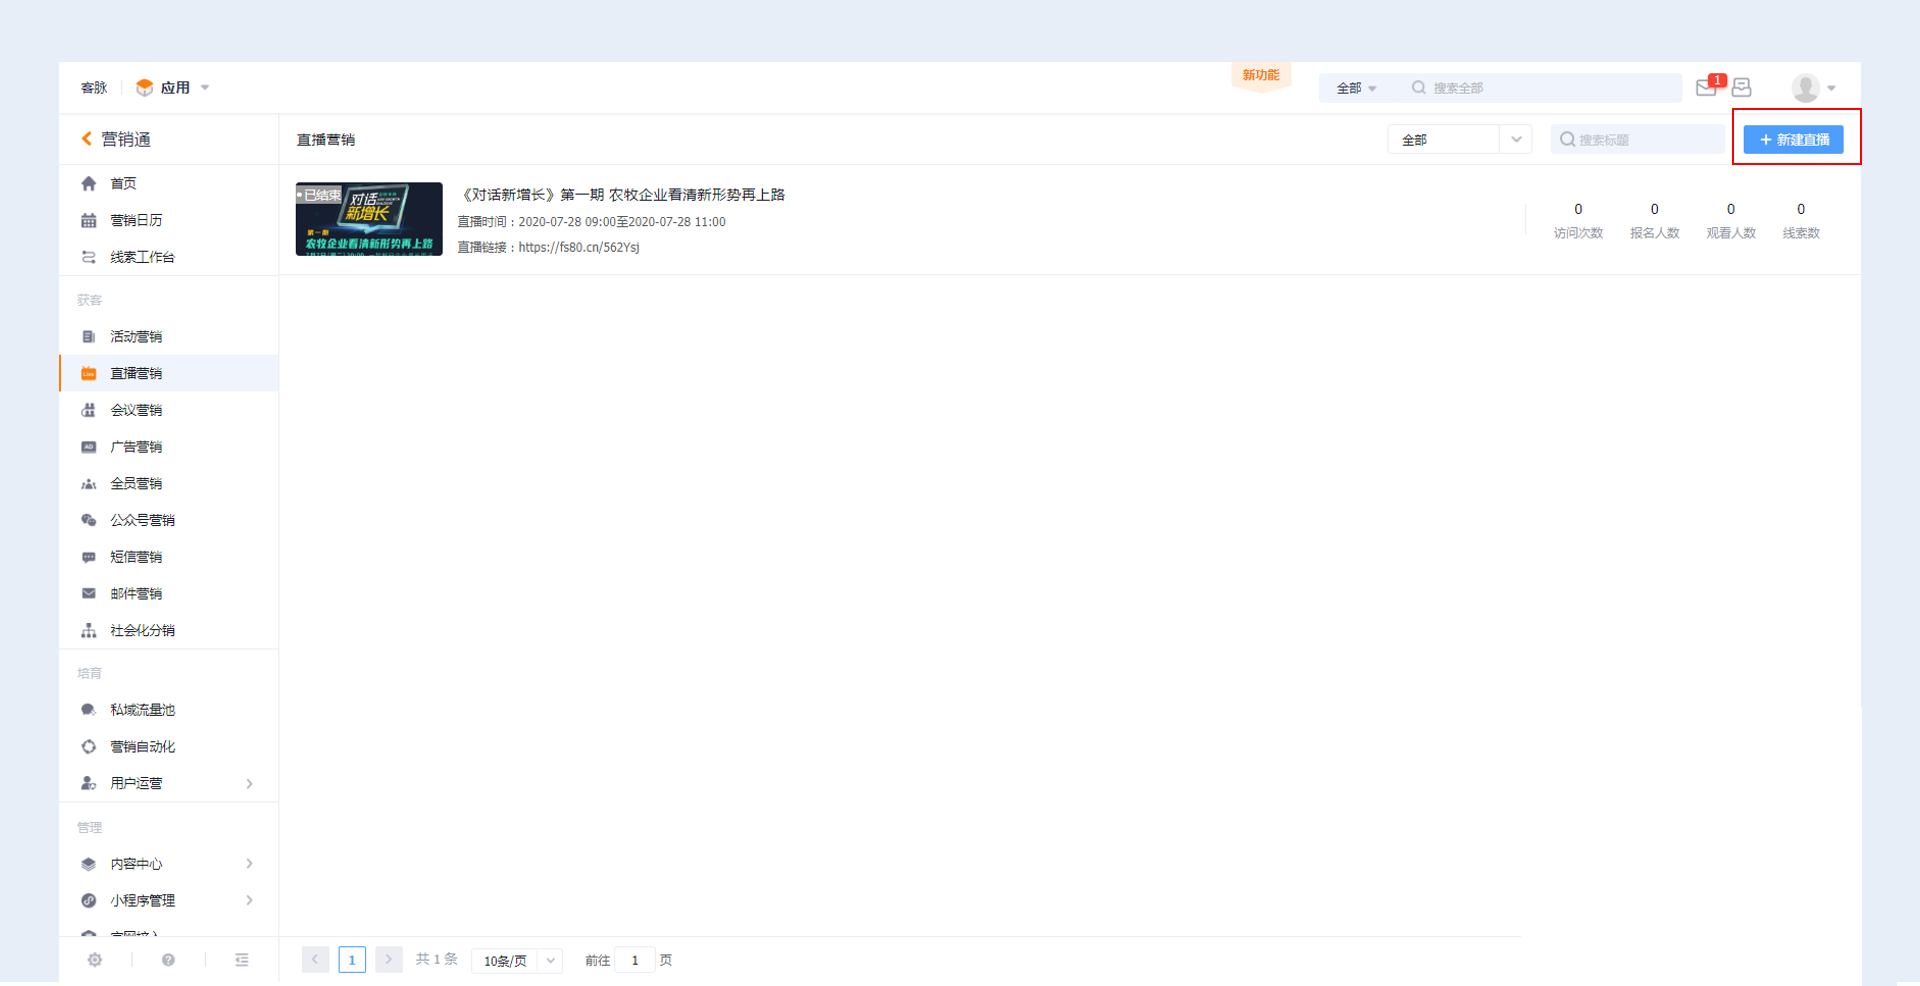
Task: Click the icon beside 营销自动化
Action: pyautogui.click(x=89, y=747)
